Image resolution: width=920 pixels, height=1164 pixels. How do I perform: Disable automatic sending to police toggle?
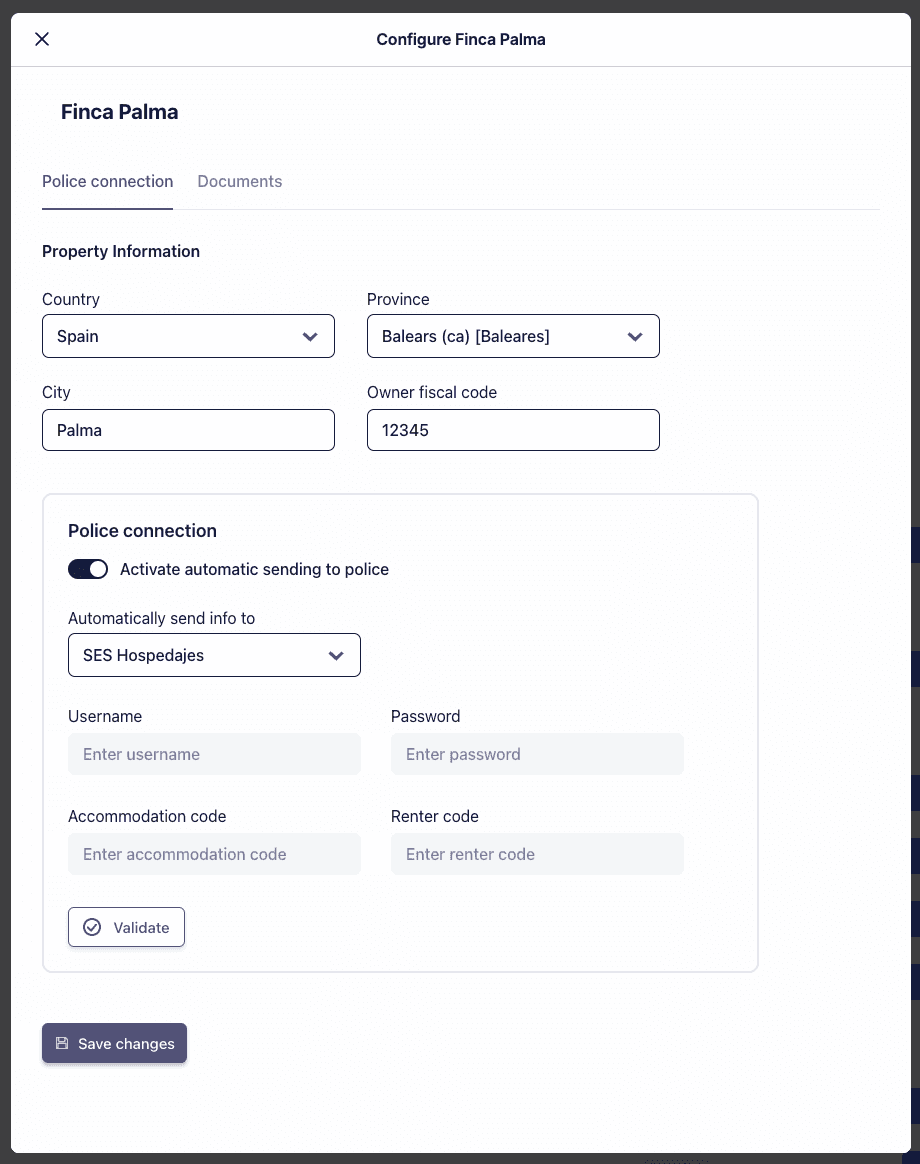[x=88, y=569]
